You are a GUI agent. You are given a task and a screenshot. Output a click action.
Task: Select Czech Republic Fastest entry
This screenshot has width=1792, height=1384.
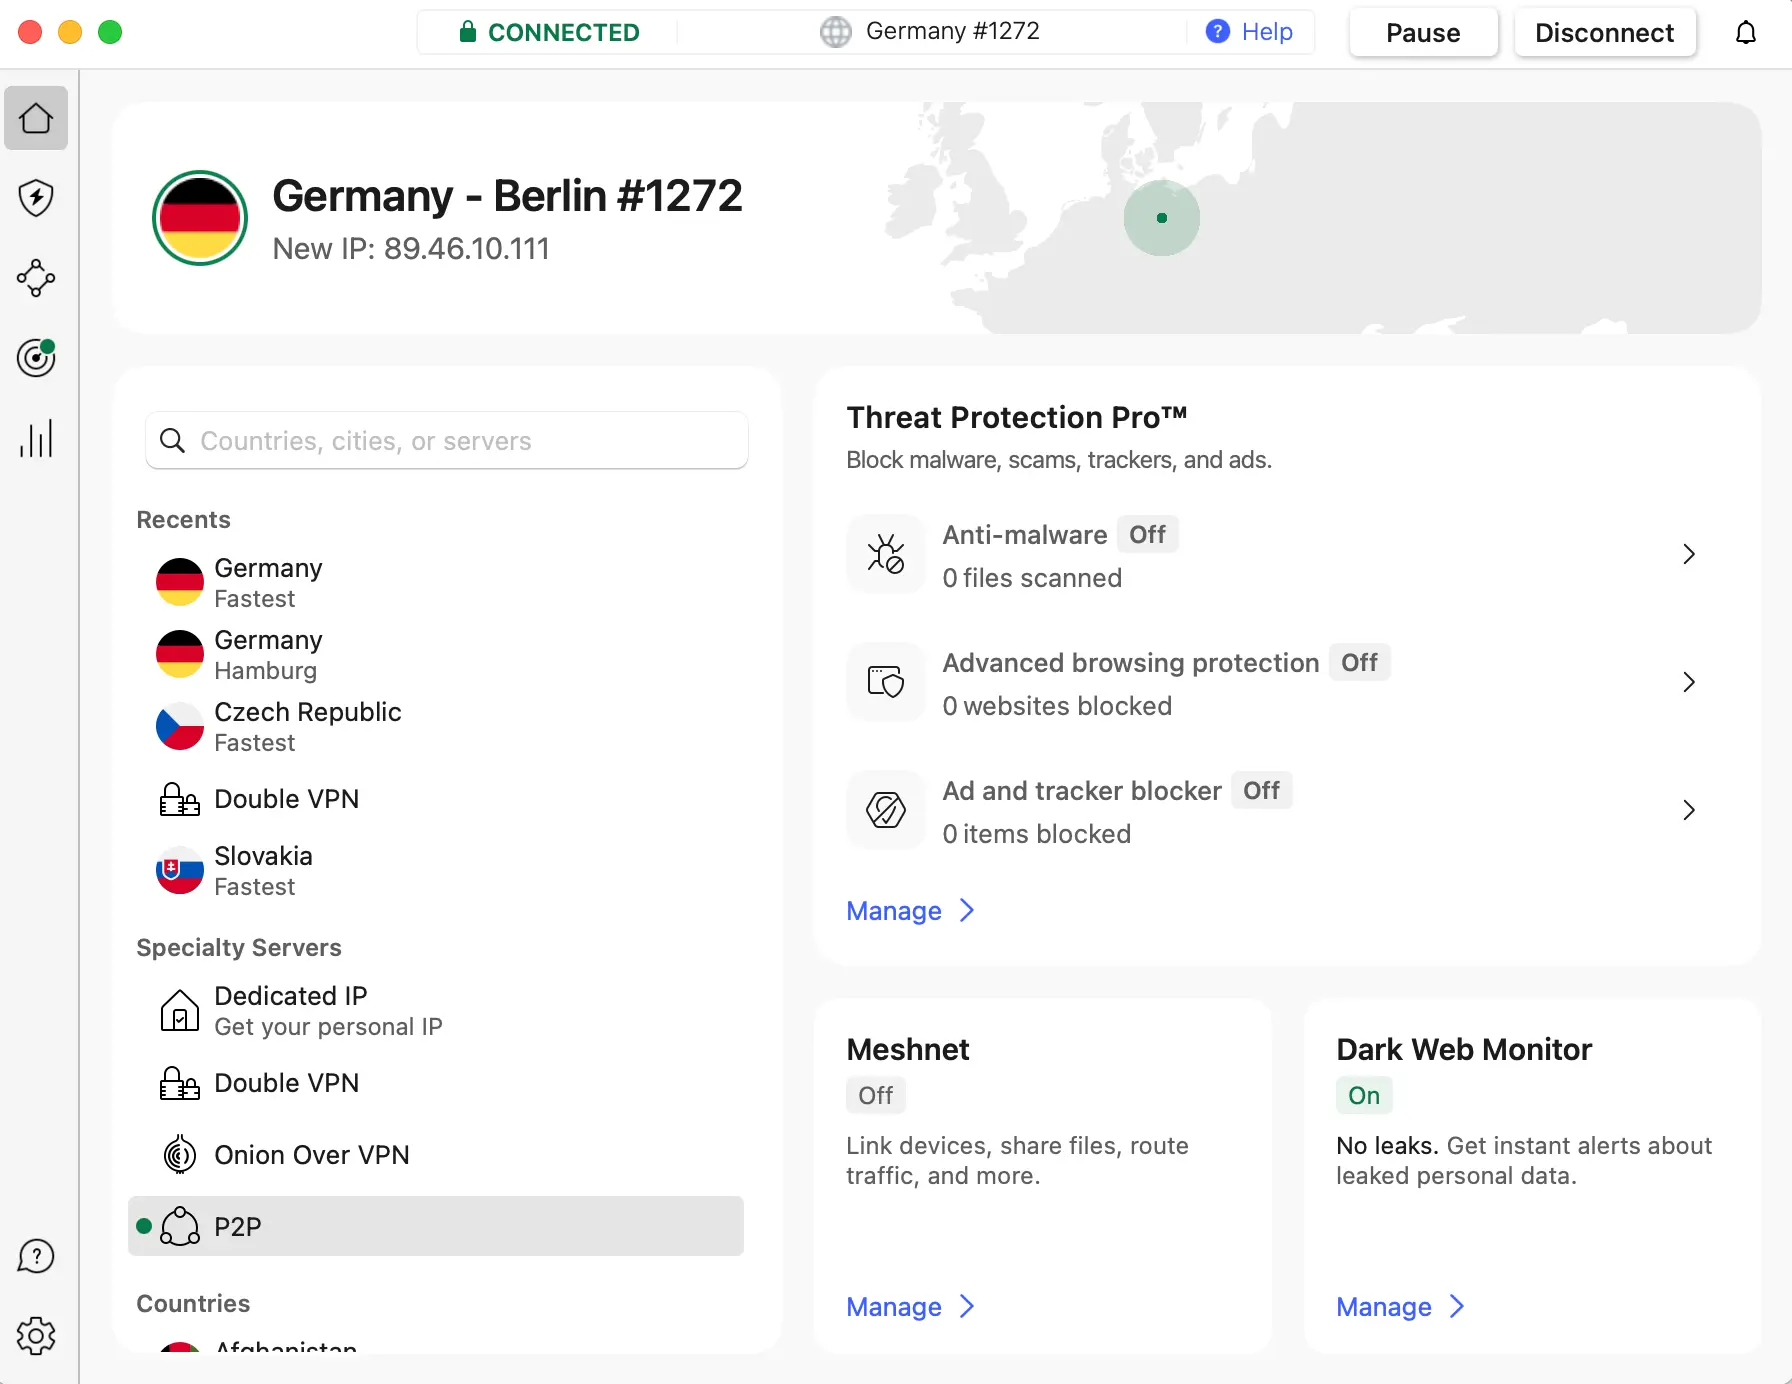(x=436, y=726)
